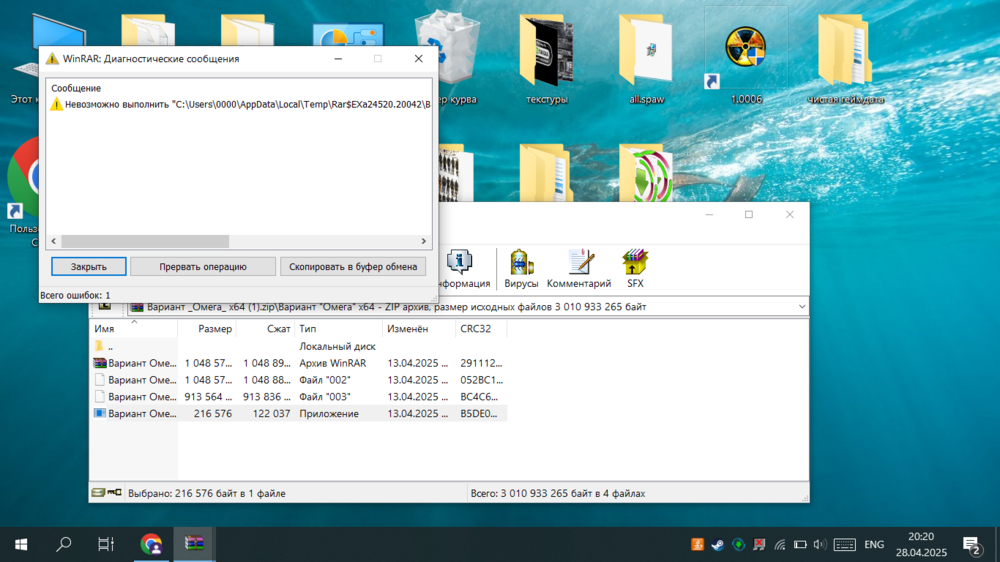Screen dimensions: 1000x562
Task: Click the Прервать операцию button
Action: pos(203,267)
